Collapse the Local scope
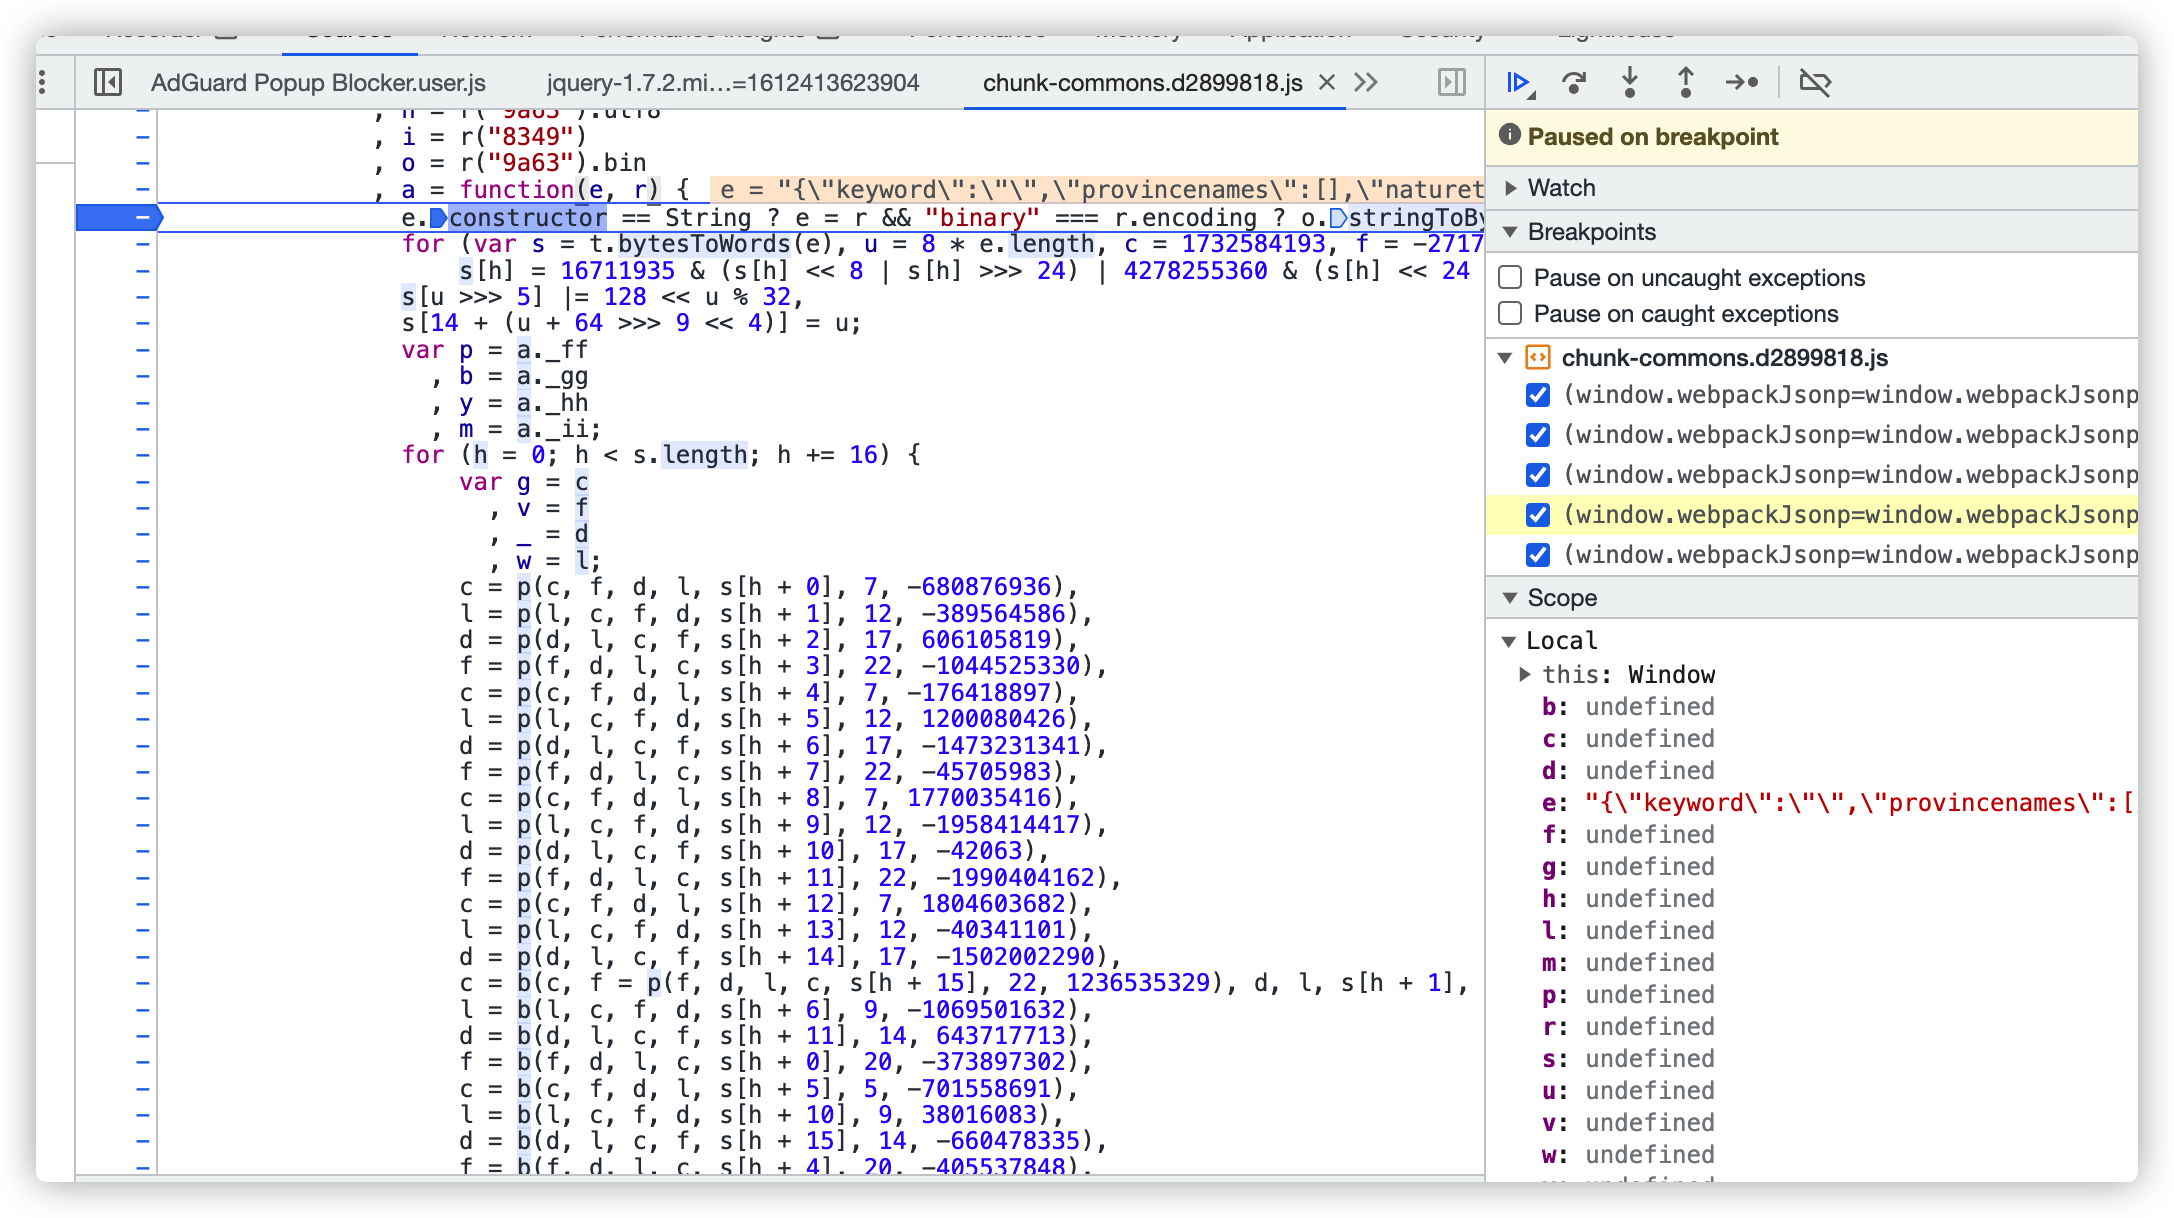 point(1509,641)
